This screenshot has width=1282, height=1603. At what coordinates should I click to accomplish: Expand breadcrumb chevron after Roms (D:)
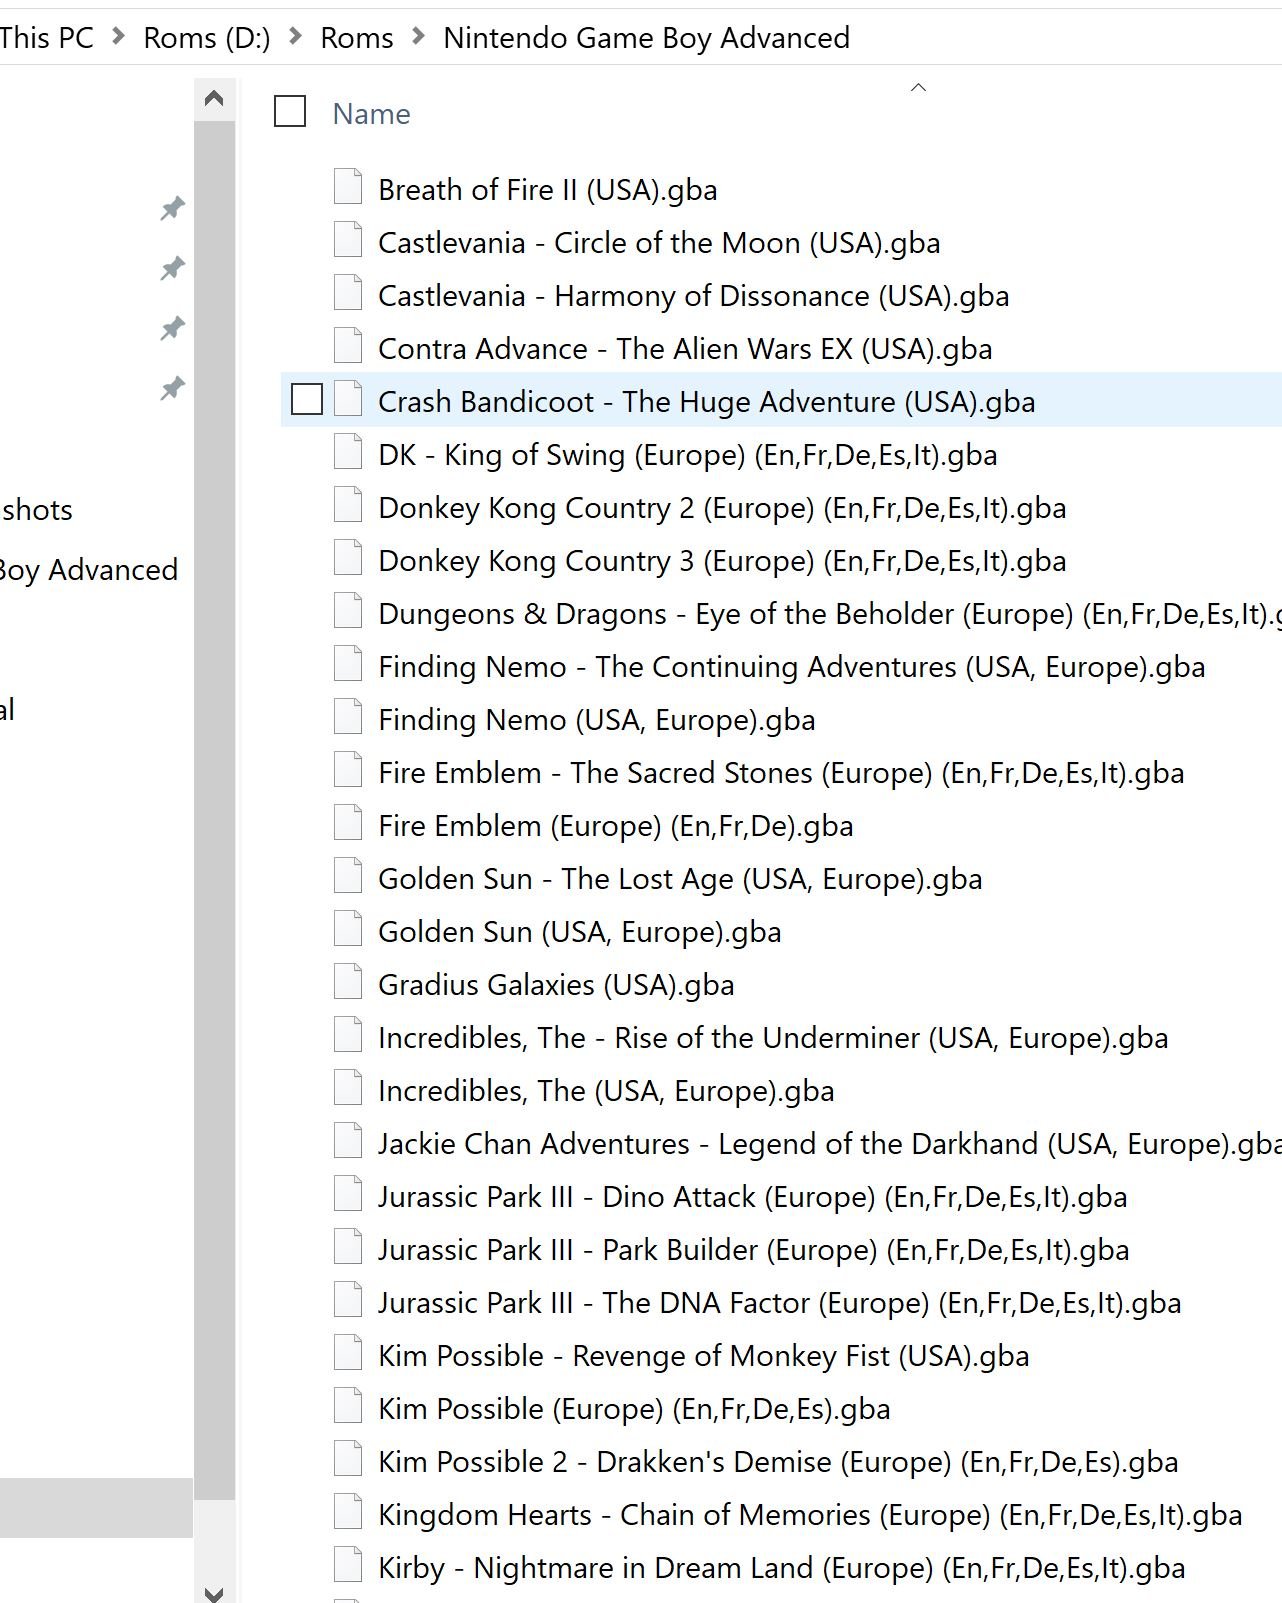[296, 37]
